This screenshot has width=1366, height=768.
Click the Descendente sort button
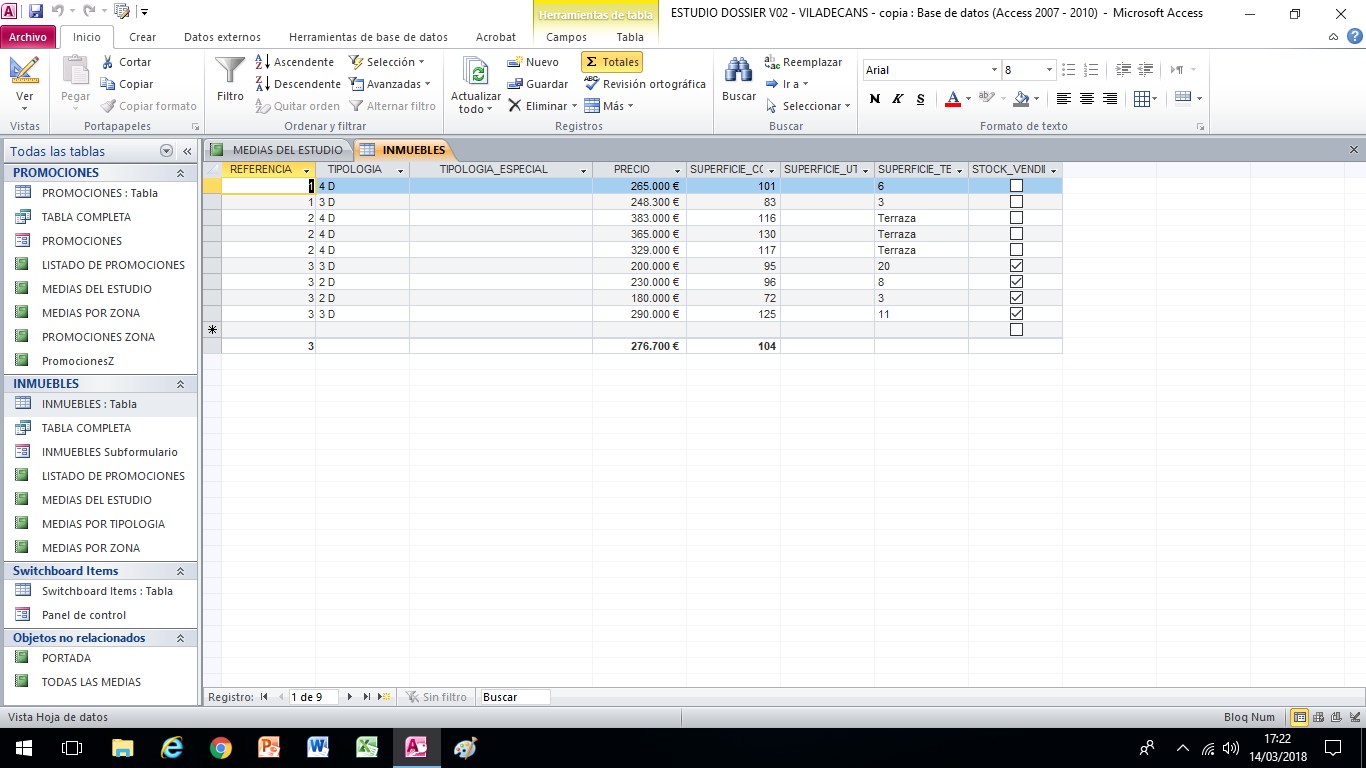tap(298, 84)
